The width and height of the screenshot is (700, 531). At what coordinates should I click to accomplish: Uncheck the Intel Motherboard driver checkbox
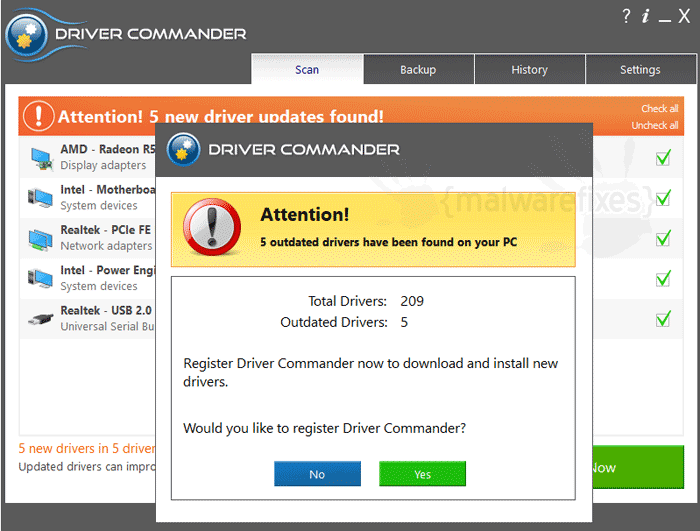pos(663,198)
